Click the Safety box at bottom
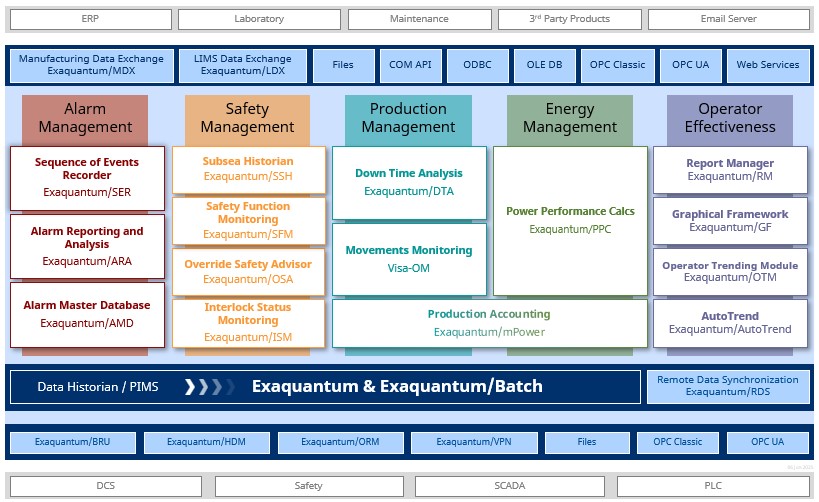 309,486
